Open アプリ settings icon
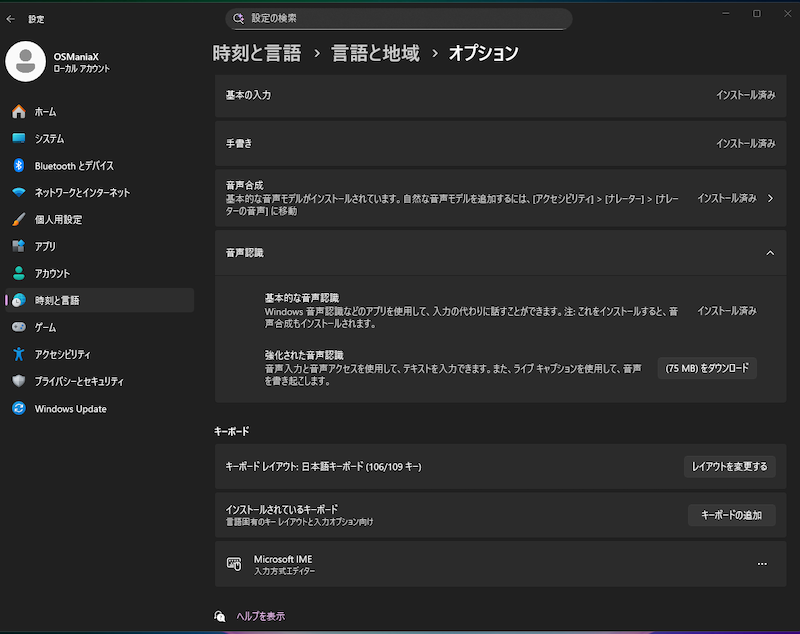Image resolution: width=800 pixels, height=634 pixels. tap(19, 246)
